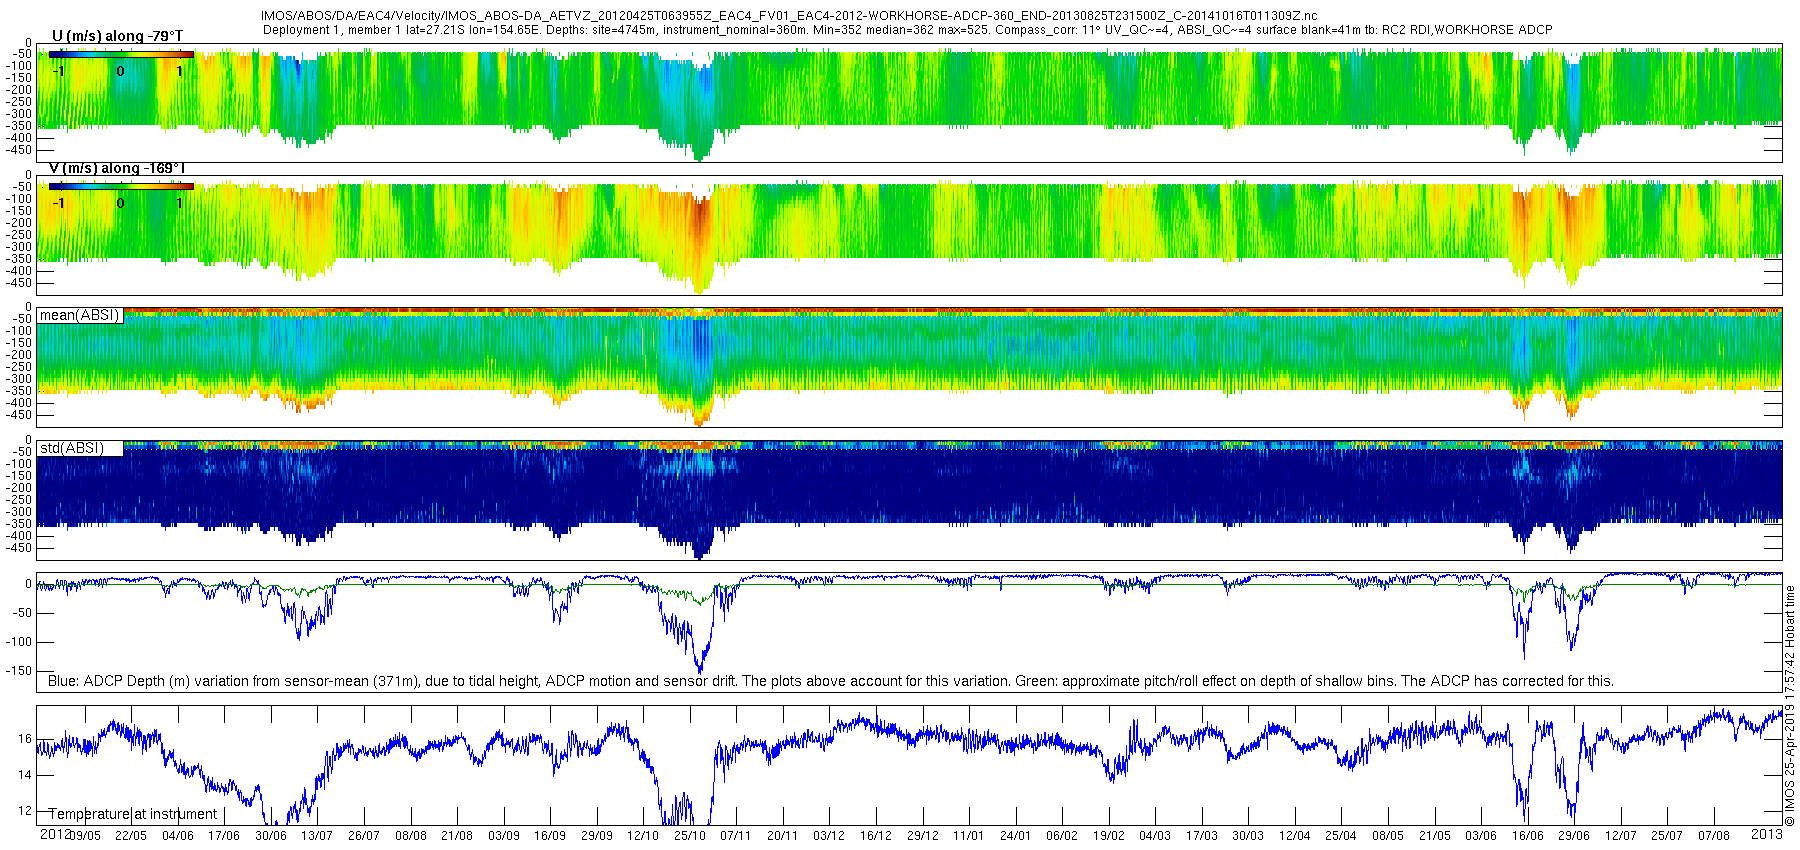1800x850 pixels.
Task: Click the '07/11' date tick label
Action: (x=736, y=835)
